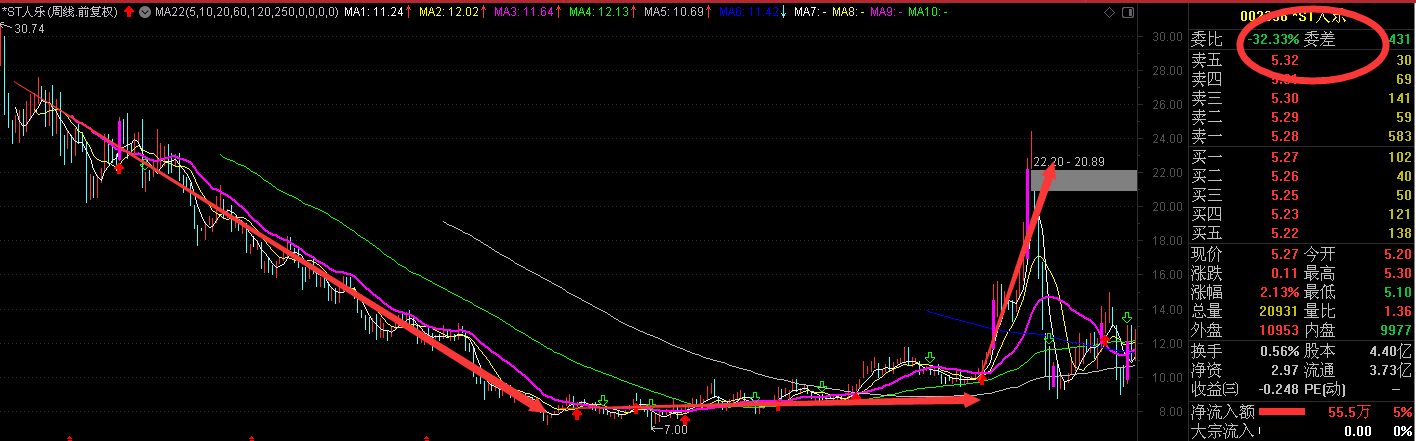Click the 卖一 price 5.28
1416x441 pixels.
[x=1285, y=137]
